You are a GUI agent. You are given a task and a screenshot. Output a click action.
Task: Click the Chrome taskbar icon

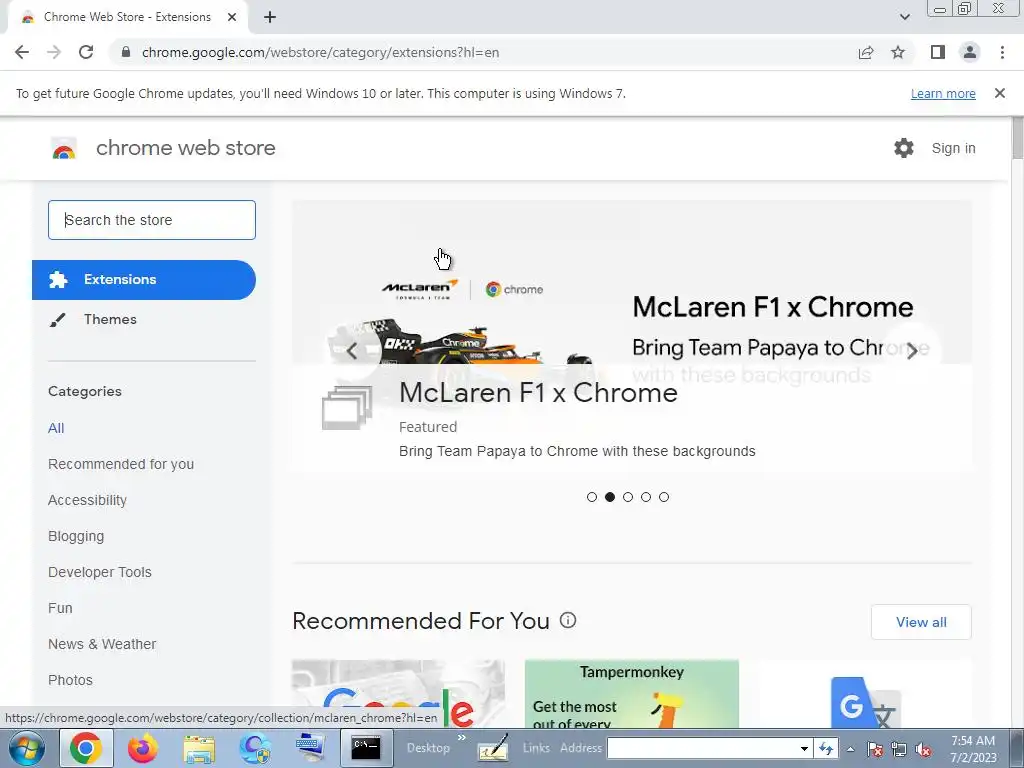click(x=86, y=748)
